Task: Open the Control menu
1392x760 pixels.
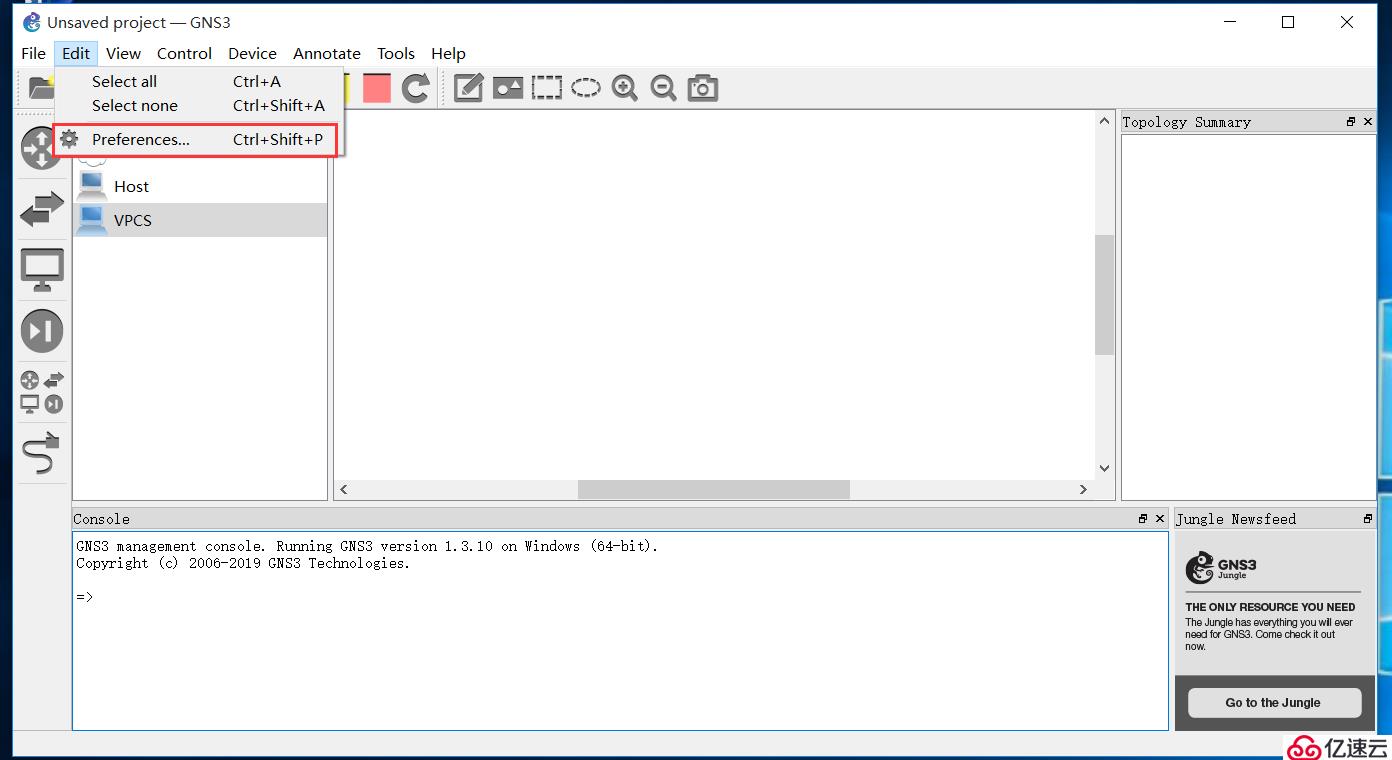Action: pos(184,53)
